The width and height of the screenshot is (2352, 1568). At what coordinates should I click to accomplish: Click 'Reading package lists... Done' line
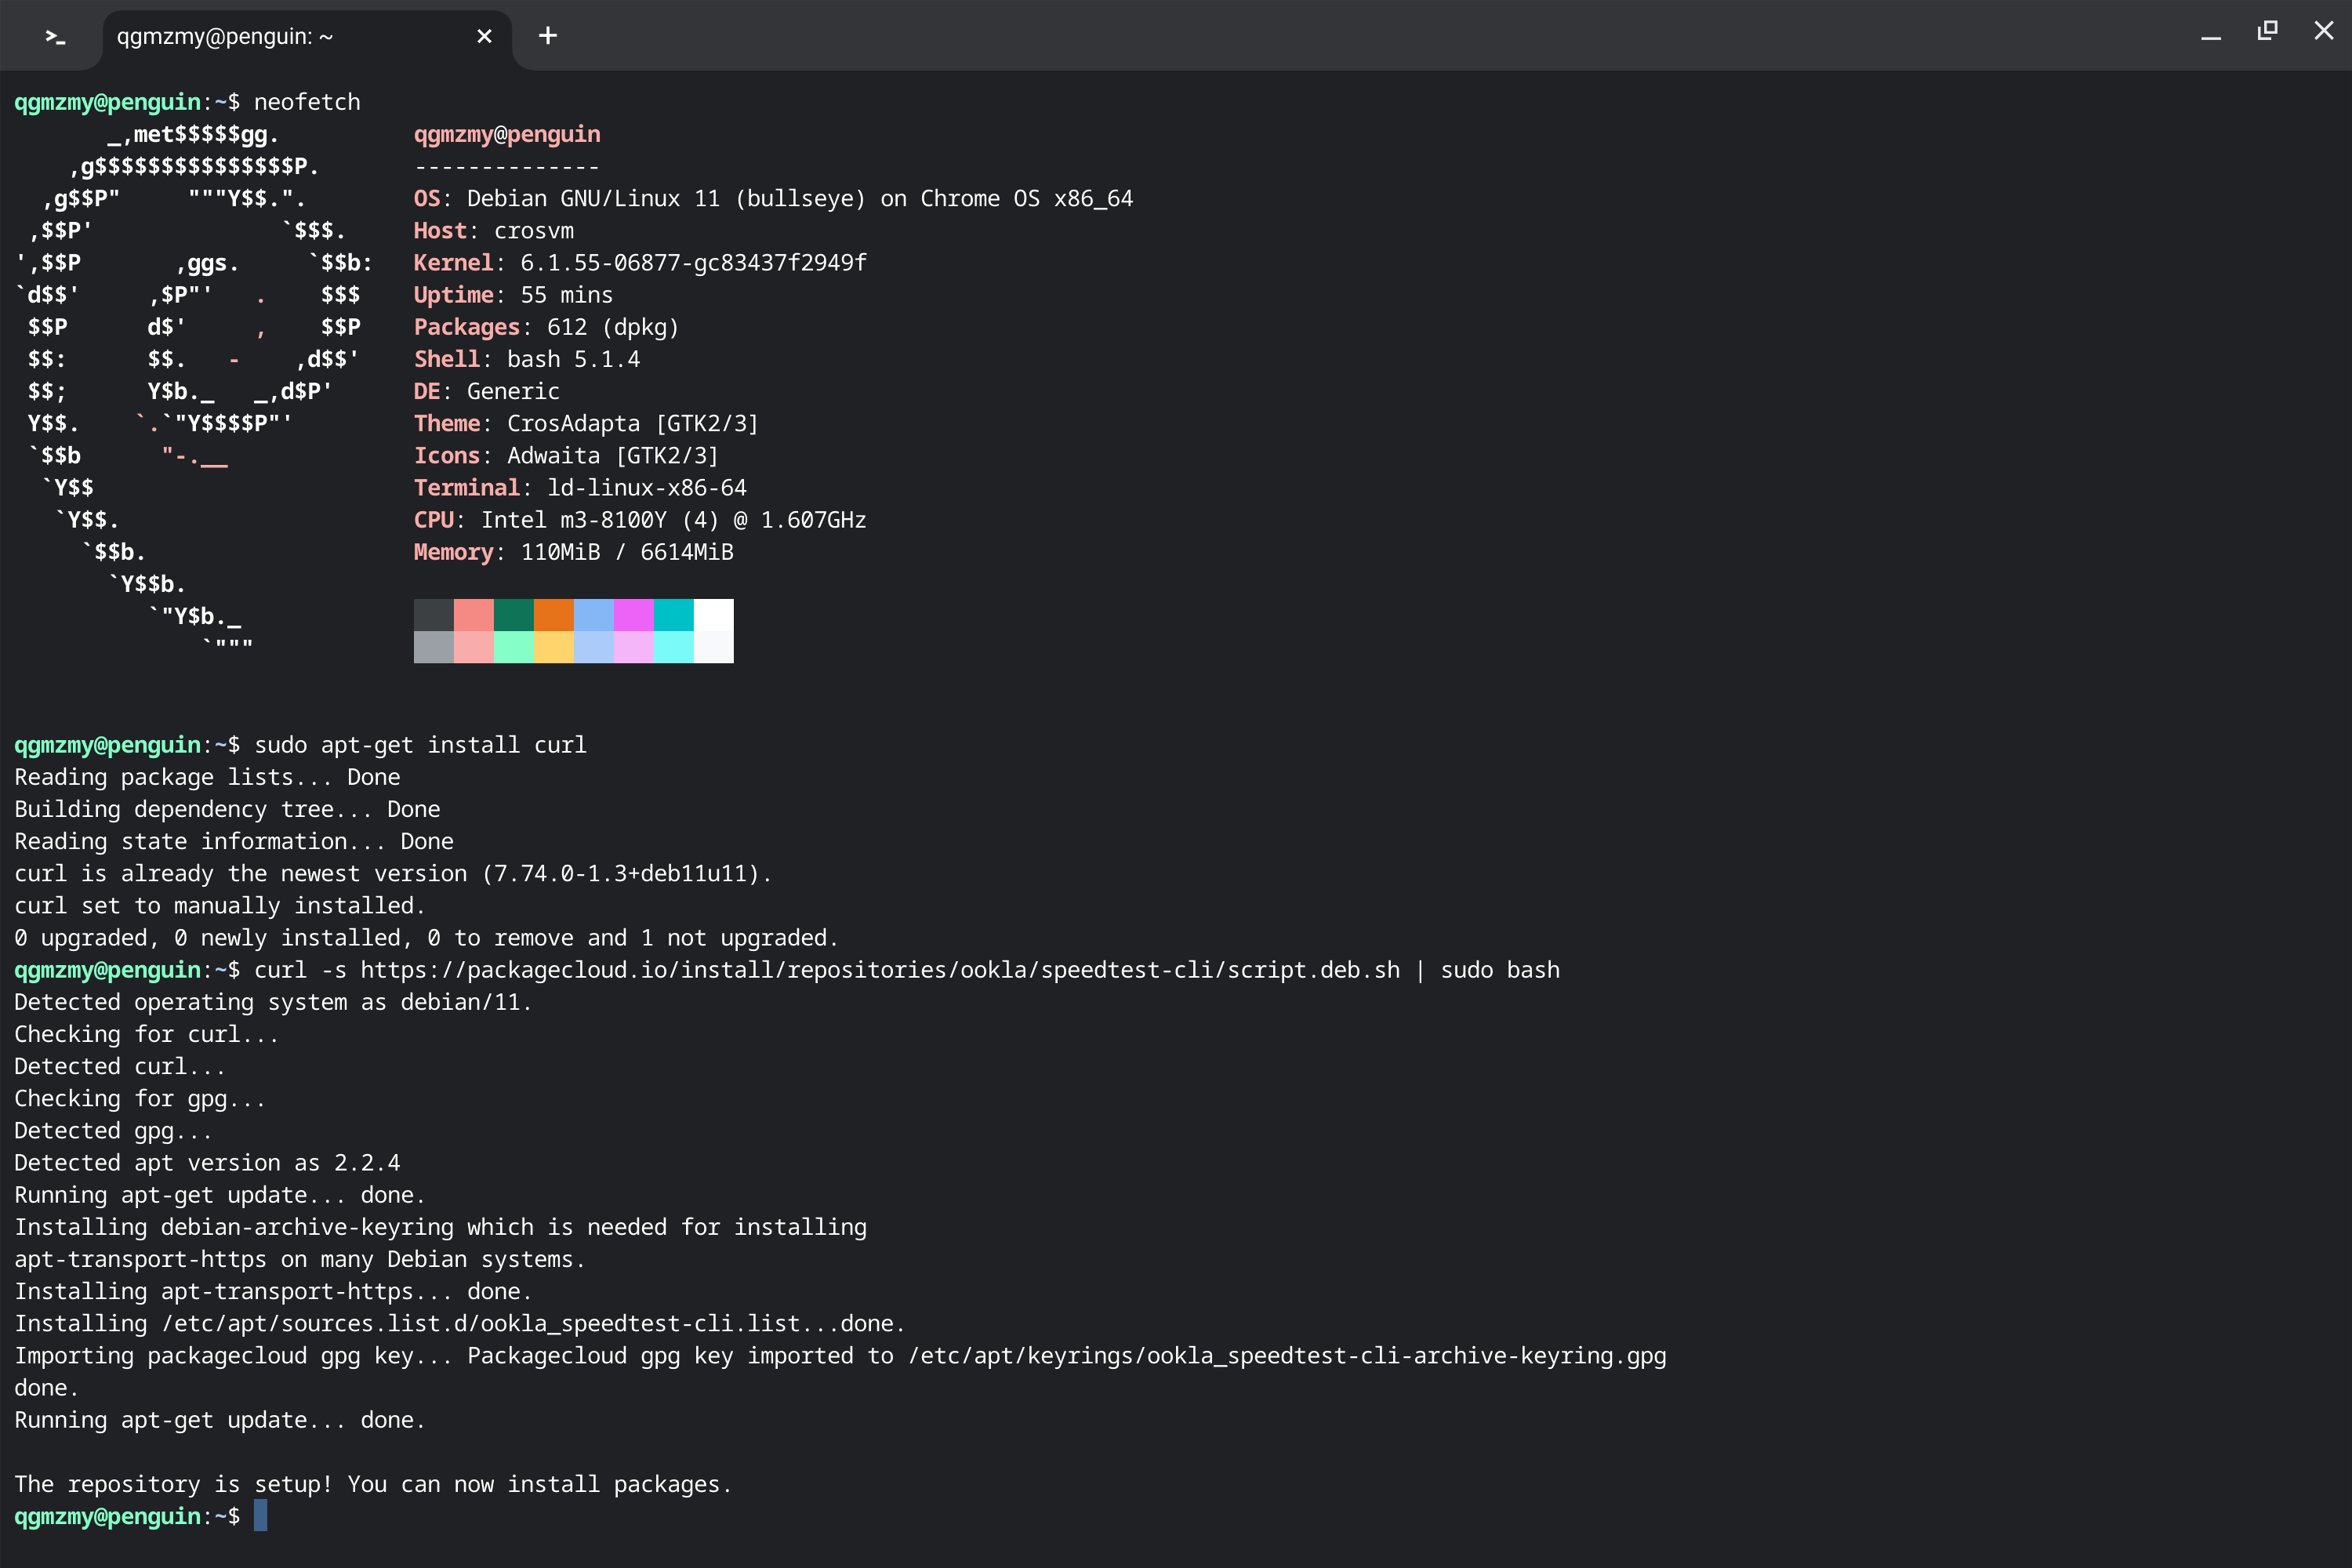pyautogui.click(x=207, y=777)
